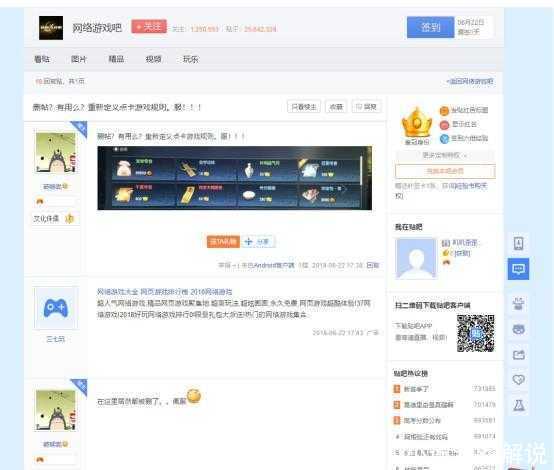Image resolution: width=554 pixels, height=470 pixels.
Task: Click the animal-face icon in floating sidebar
Action: [518, 329]
